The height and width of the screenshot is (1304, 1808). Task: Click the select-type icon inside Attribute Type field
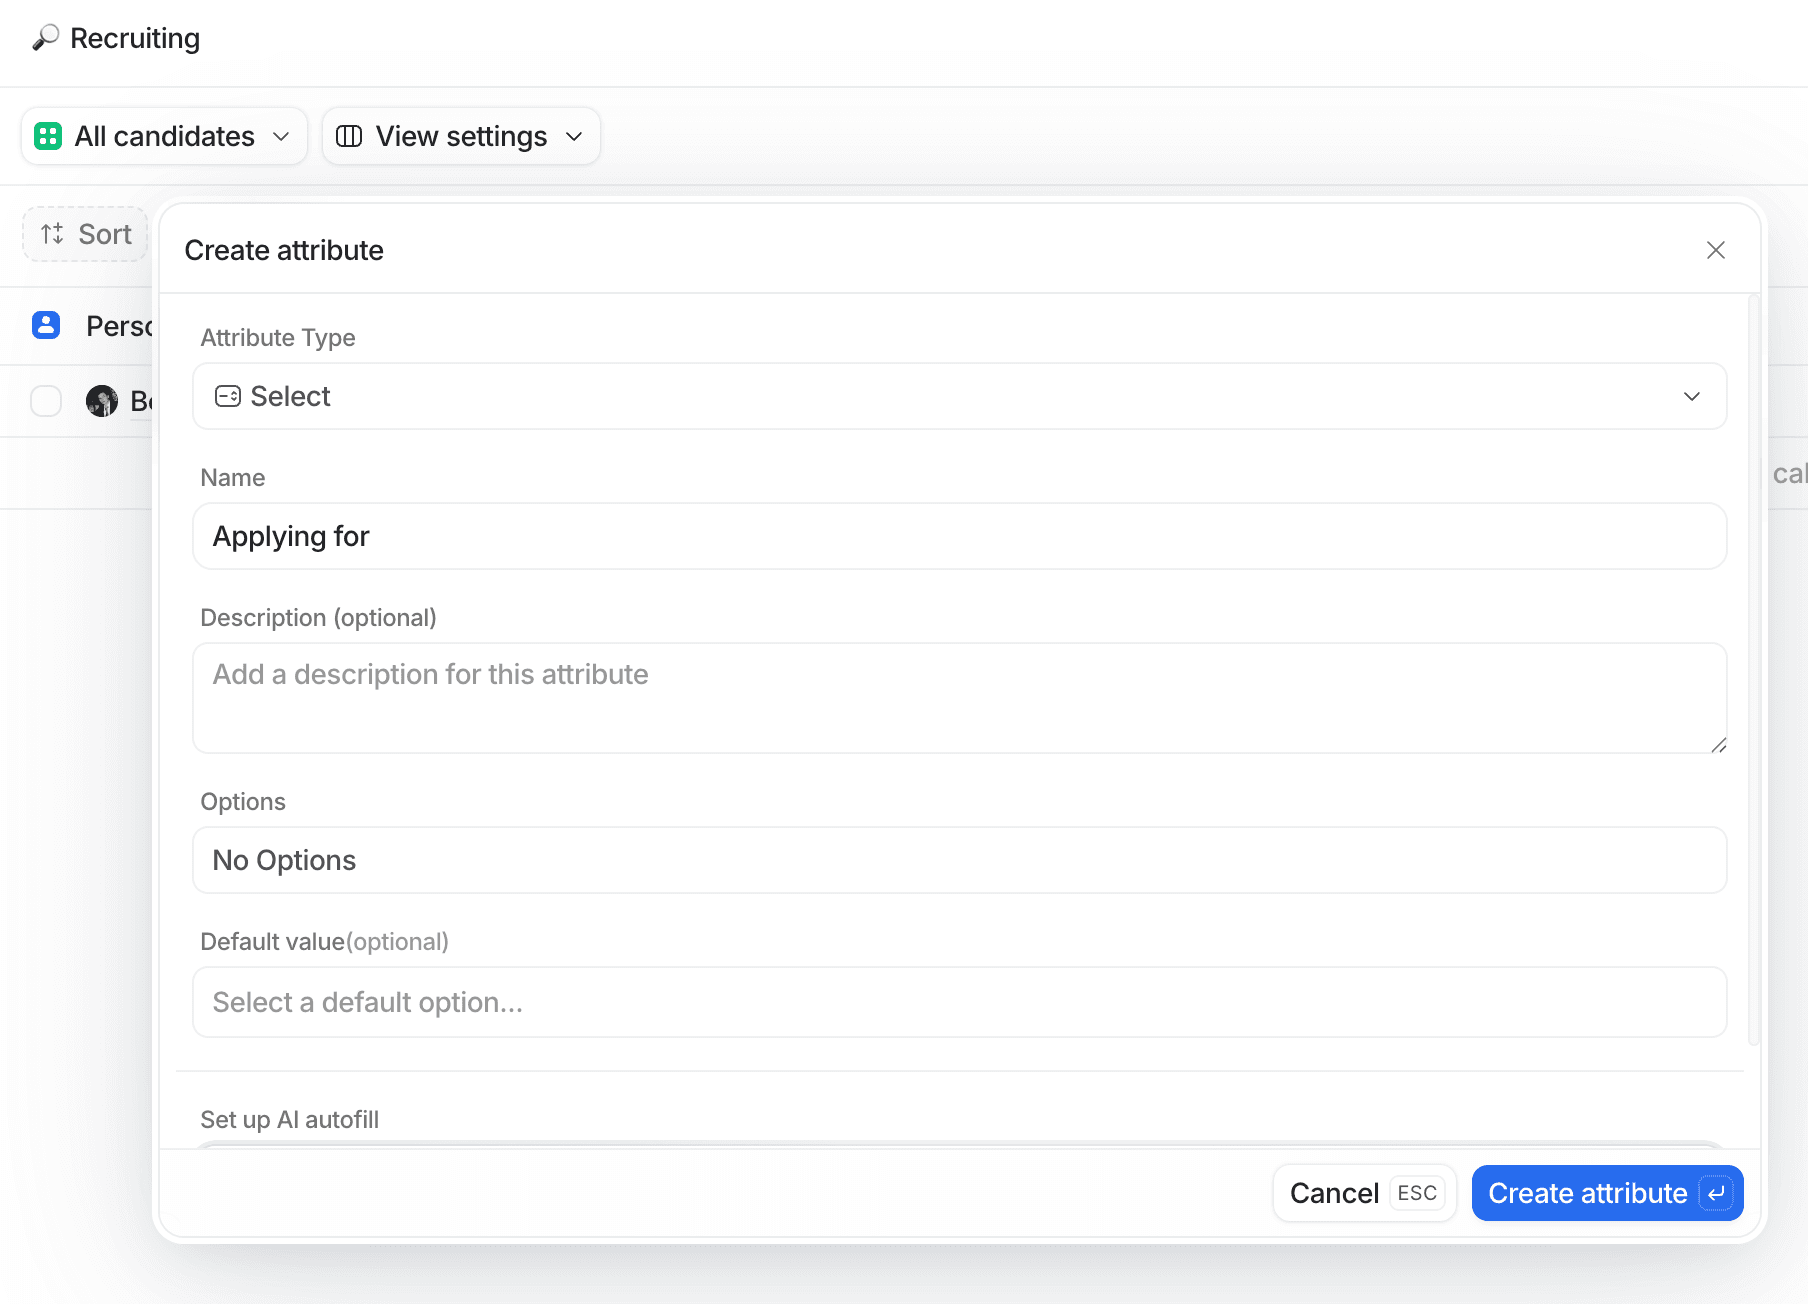point(228,396)
